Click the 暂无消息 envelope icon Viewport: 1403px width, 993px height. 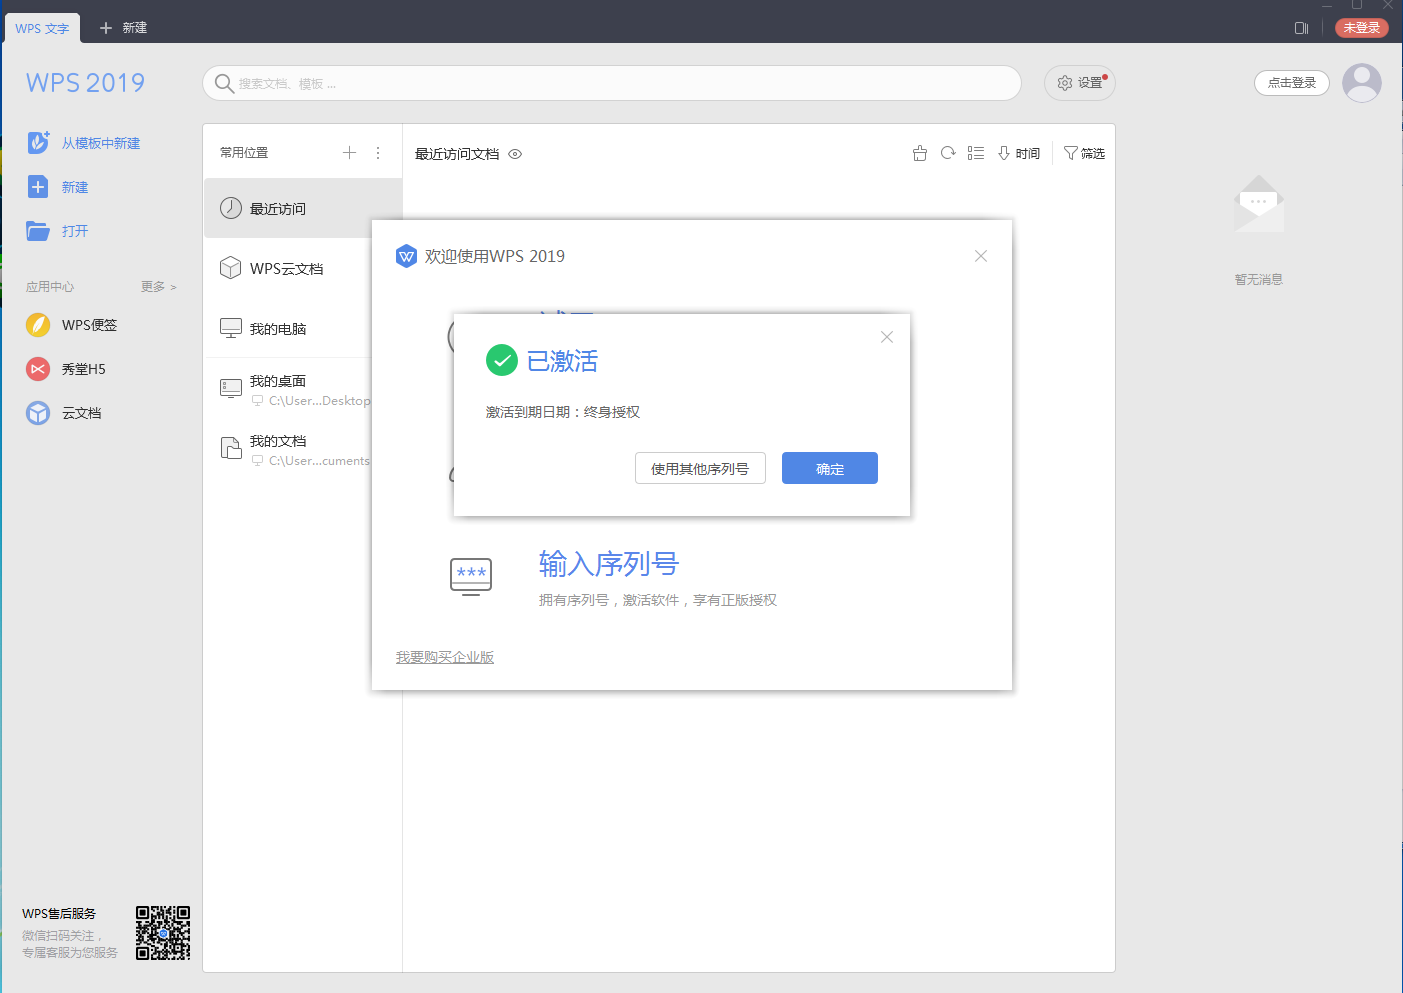tap(1259, 204)
